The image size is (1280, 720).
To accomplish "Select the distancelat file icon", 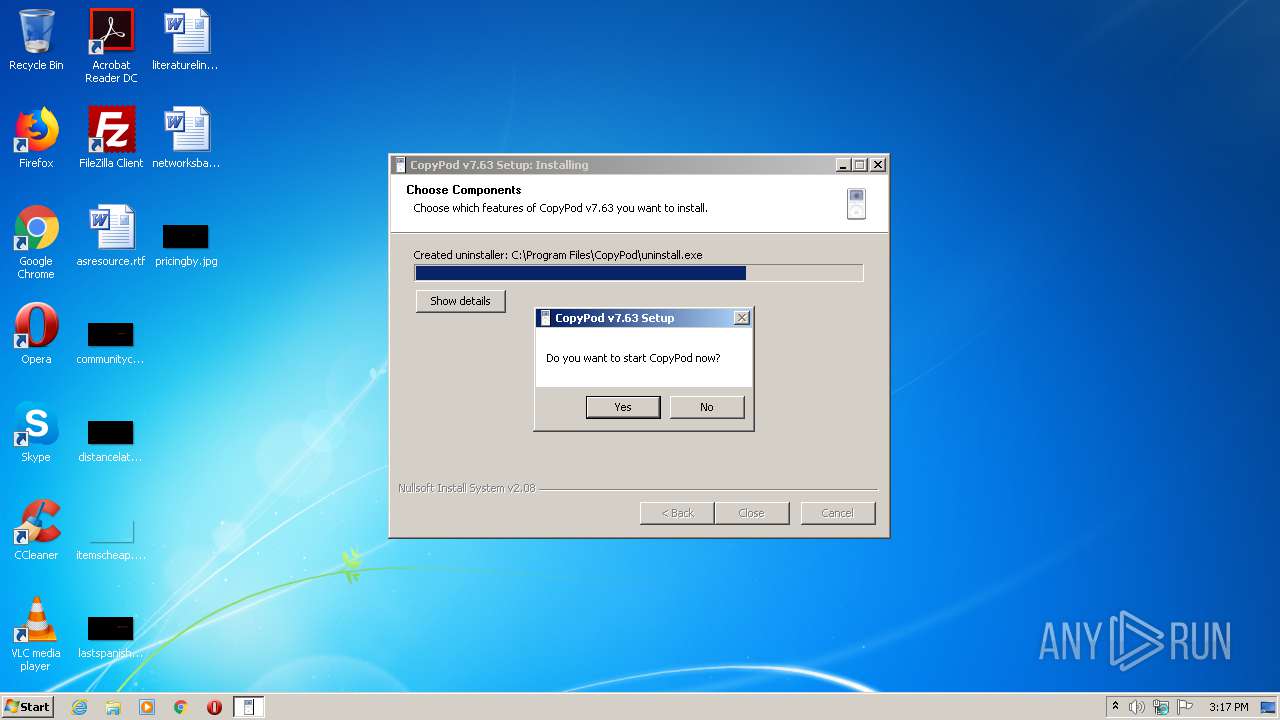I will tap(111, 440).
